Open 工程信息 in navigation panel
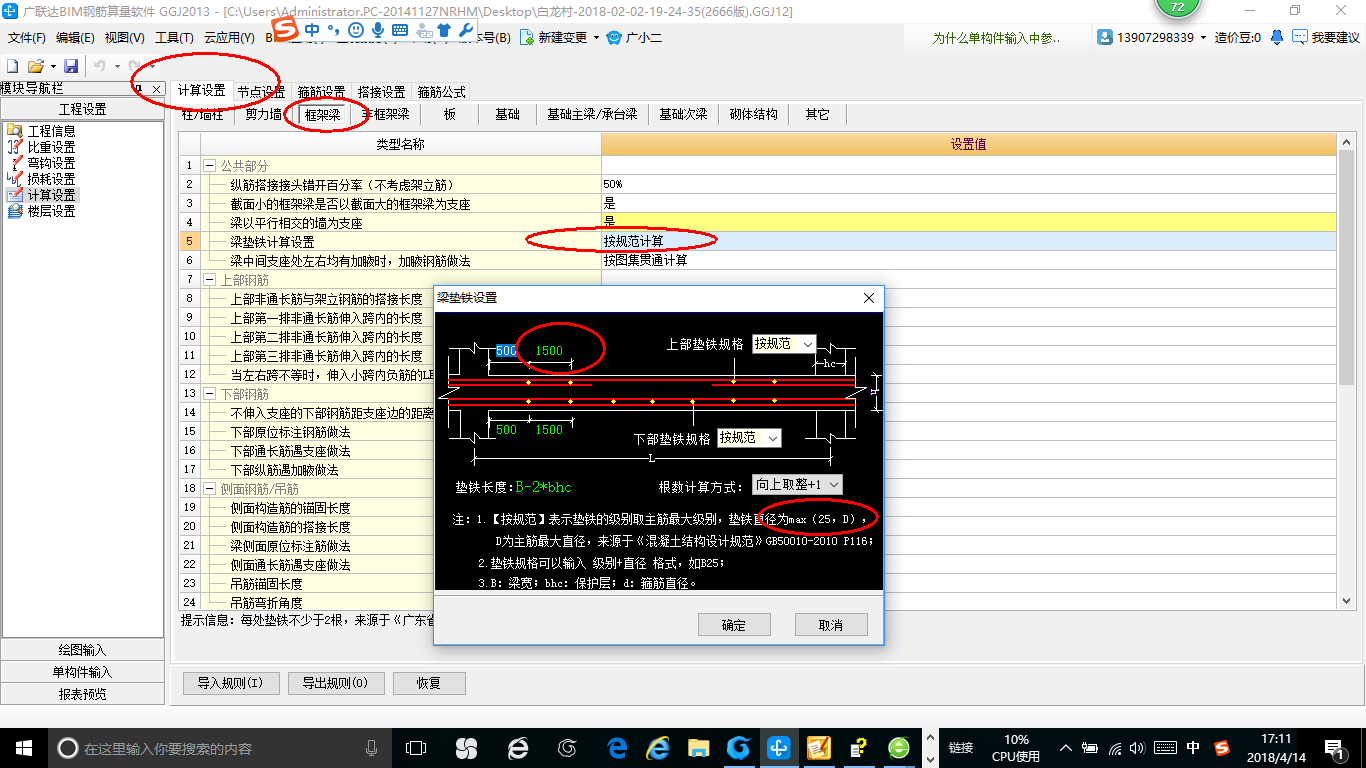1366x768 pixels. click(x=51, y=131)
